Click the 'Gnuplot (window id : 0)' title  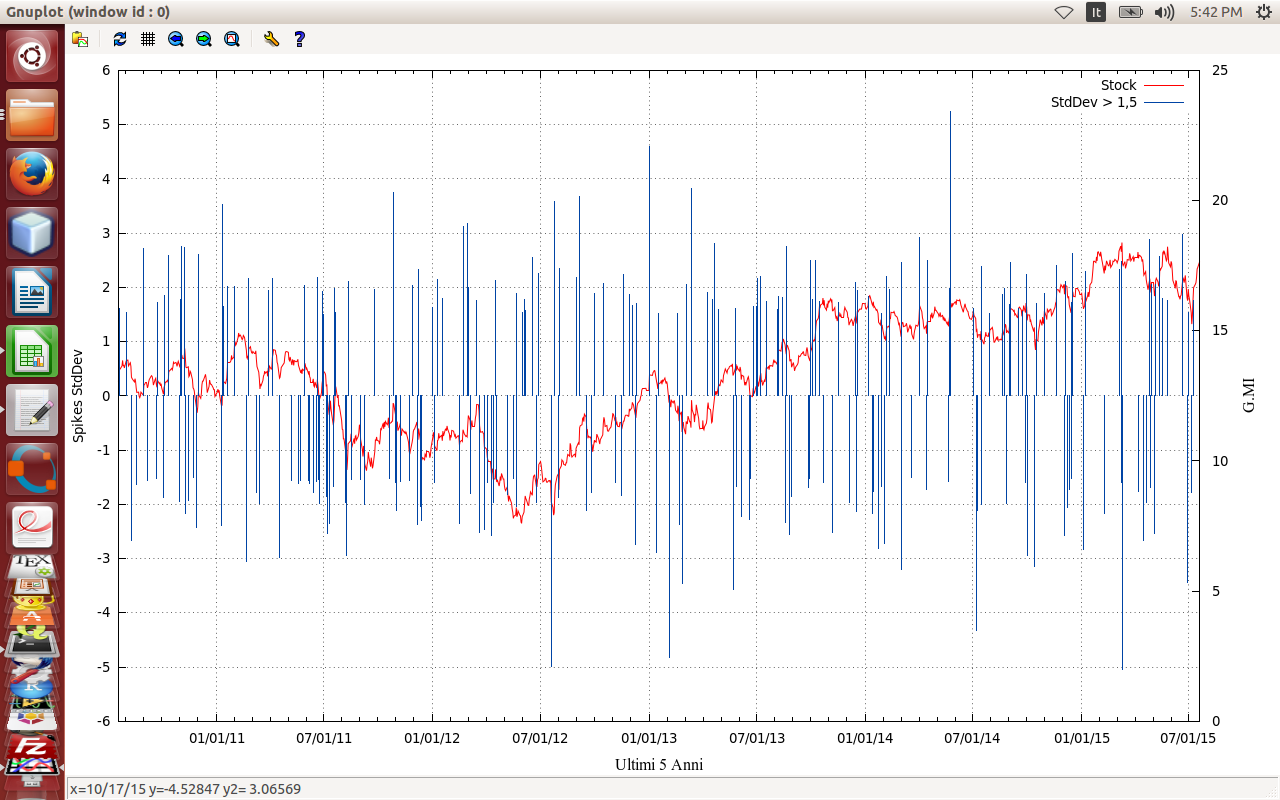pos(88,12)
